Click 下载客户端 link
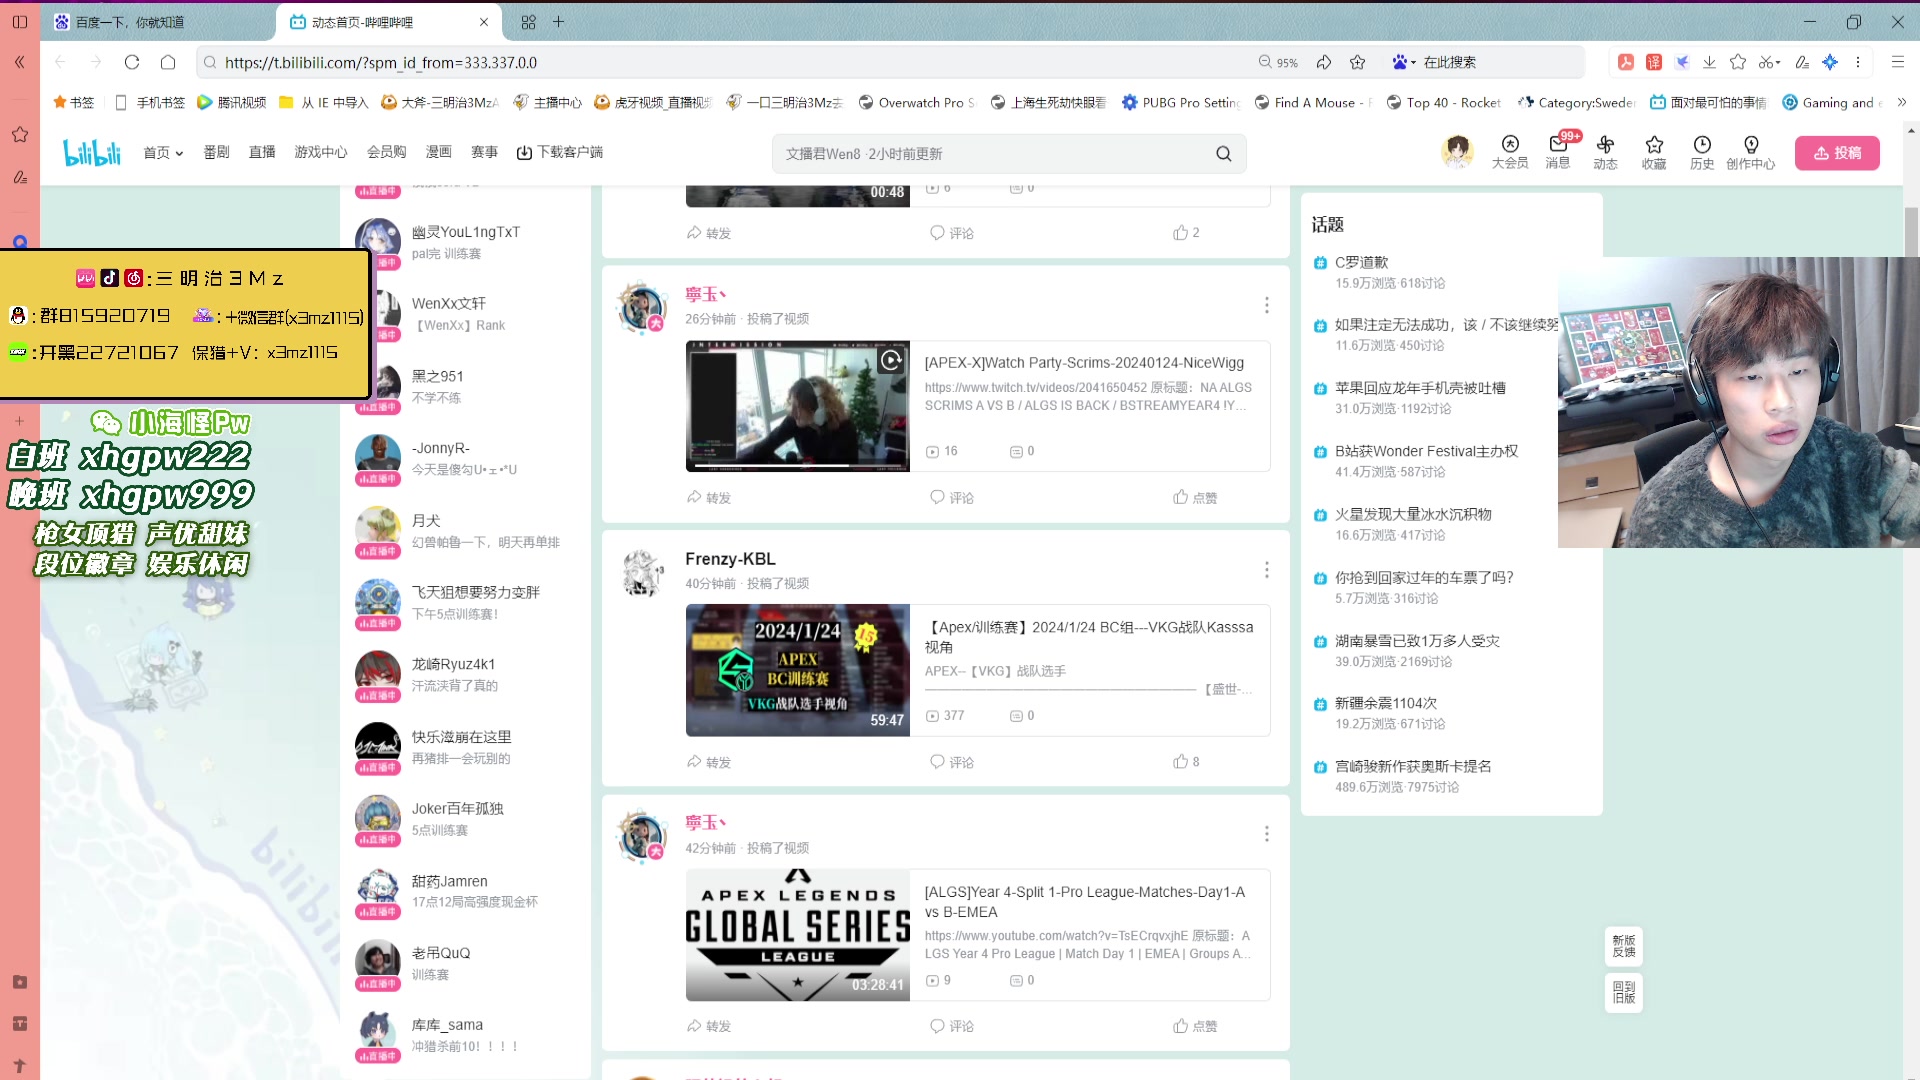1920x1080 pixels. point(560,152)
